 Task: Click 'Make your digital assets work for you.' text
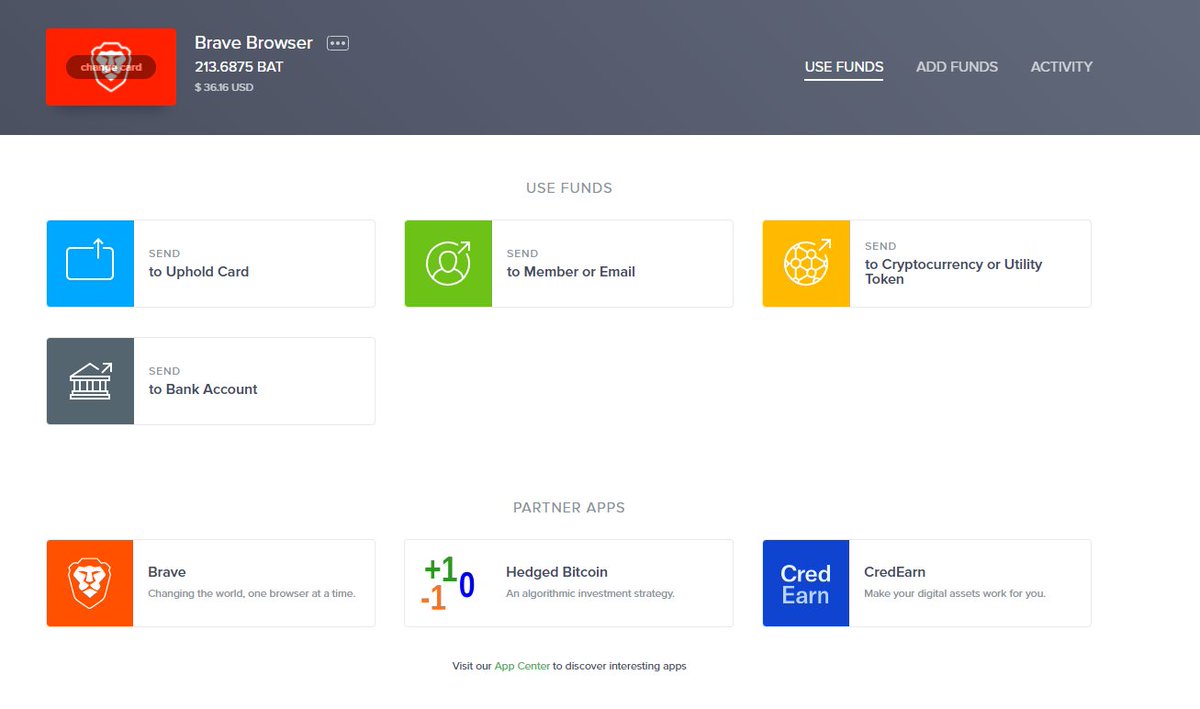[954, 593]
